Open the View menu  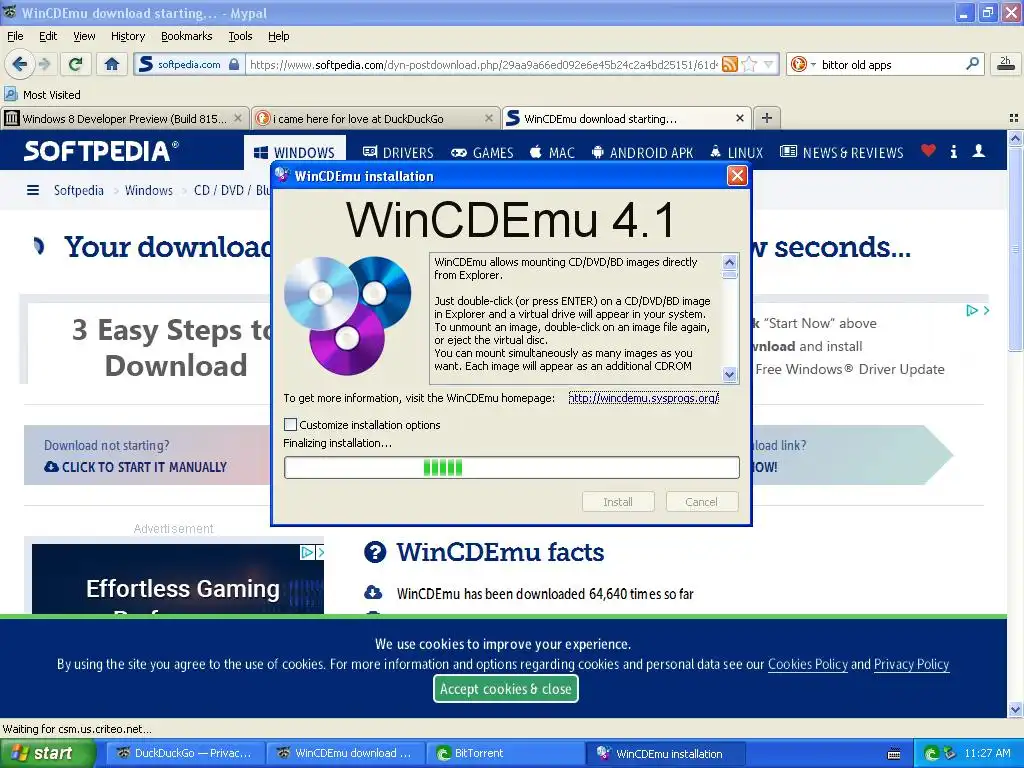pos(84,36)
